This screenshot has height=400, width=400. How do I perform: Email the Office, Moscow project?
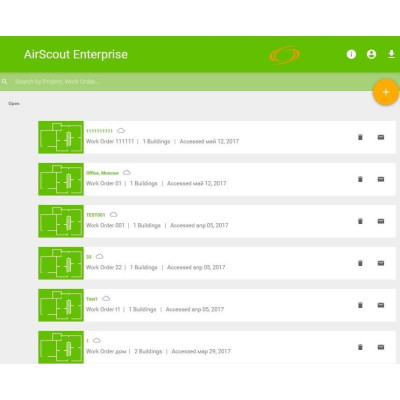point(381,179)
